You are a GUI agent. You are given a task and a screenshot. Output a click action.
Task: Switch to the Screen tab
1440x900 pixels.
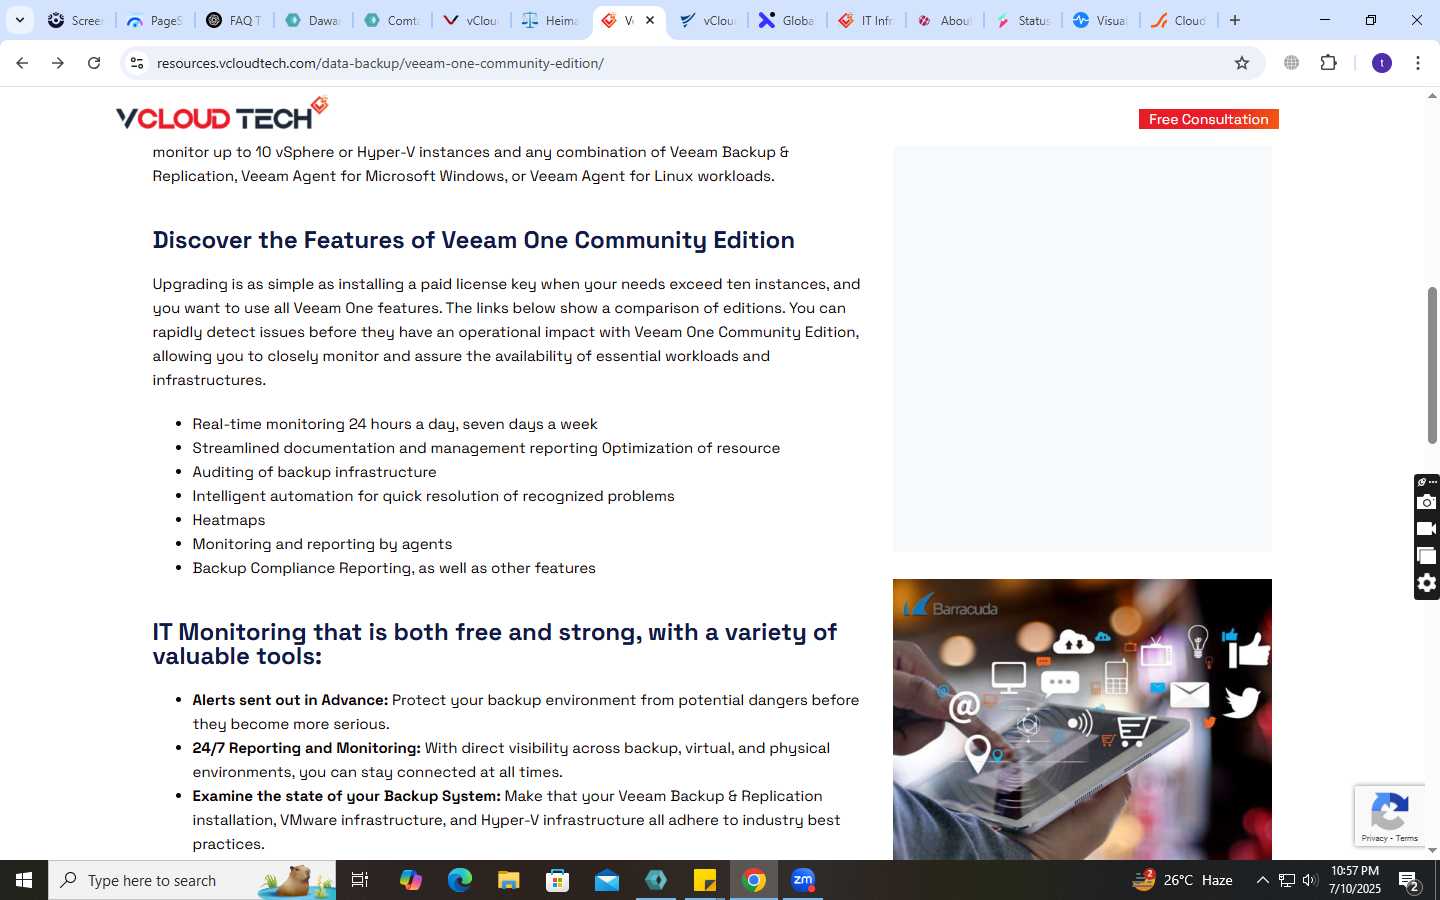[75, 20]
